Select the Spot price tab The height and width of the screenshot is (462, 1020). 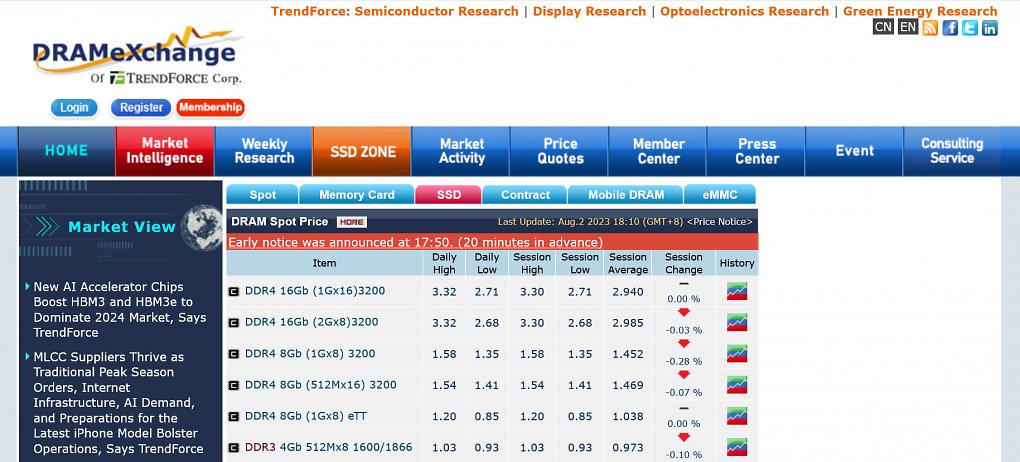262,195
